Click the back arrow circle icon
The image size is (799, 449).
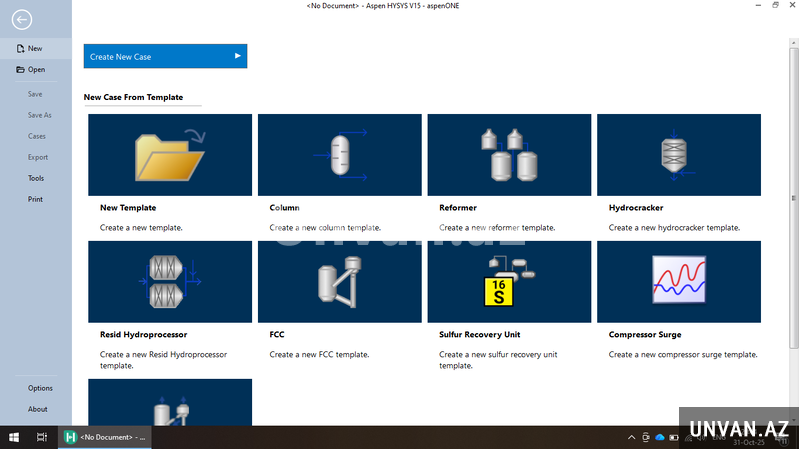(21, 19)
